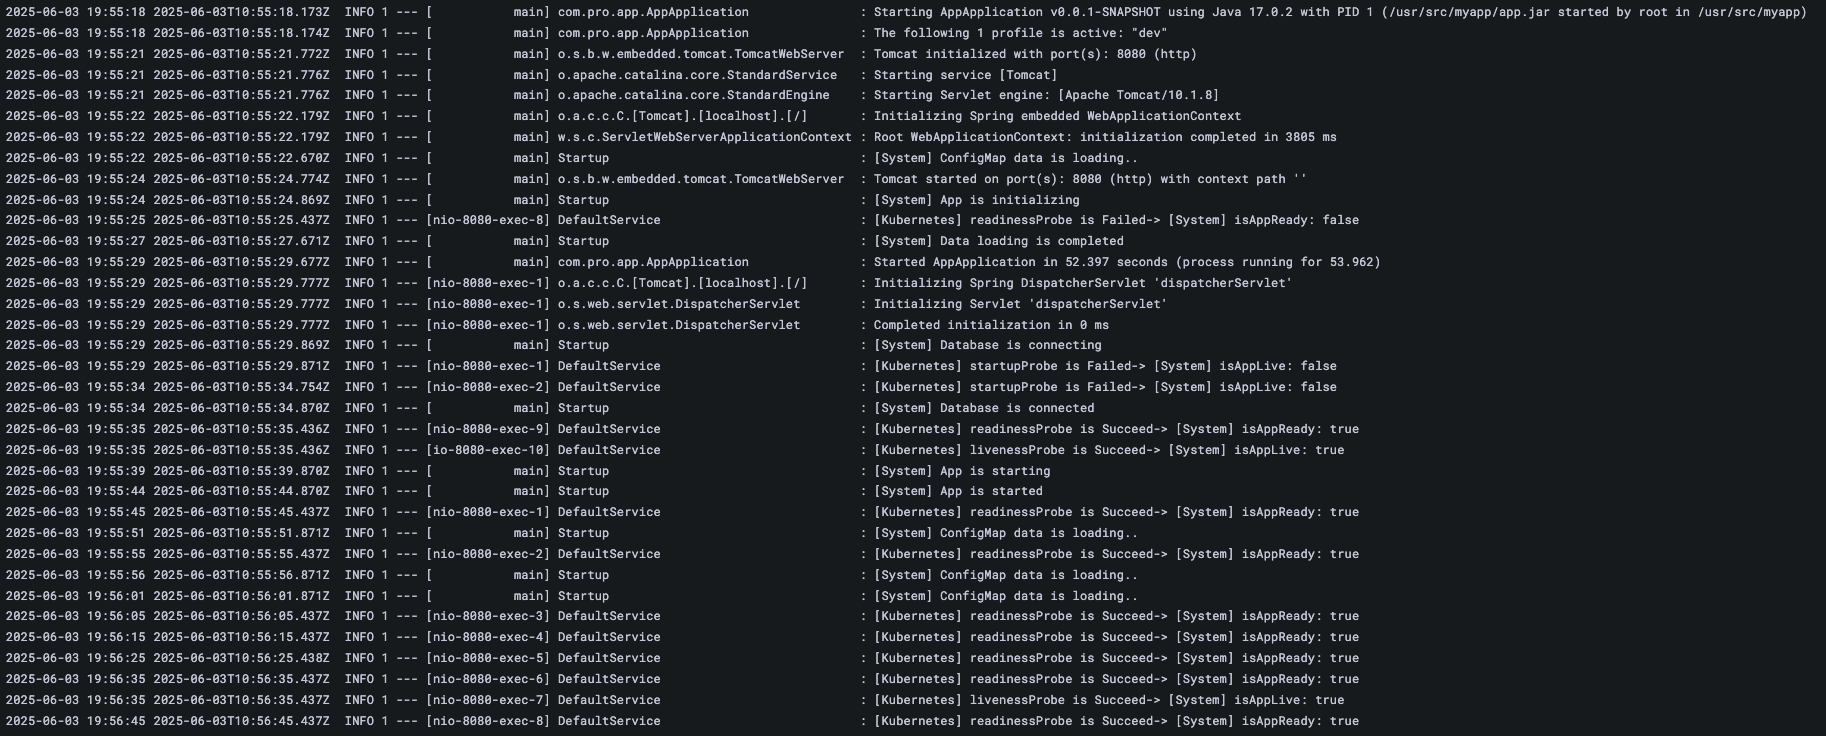Click the "Database is connecting" log message

987,345
